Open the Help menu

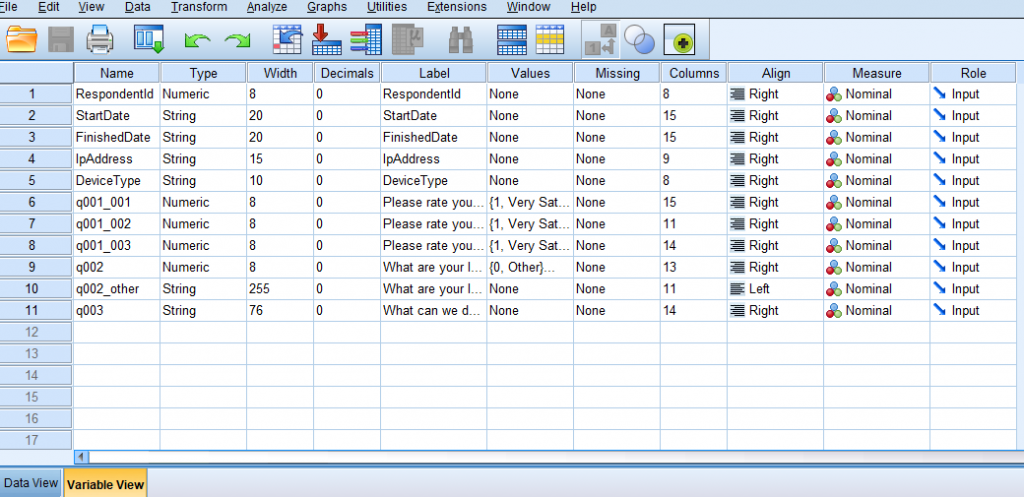coord(583,7)
